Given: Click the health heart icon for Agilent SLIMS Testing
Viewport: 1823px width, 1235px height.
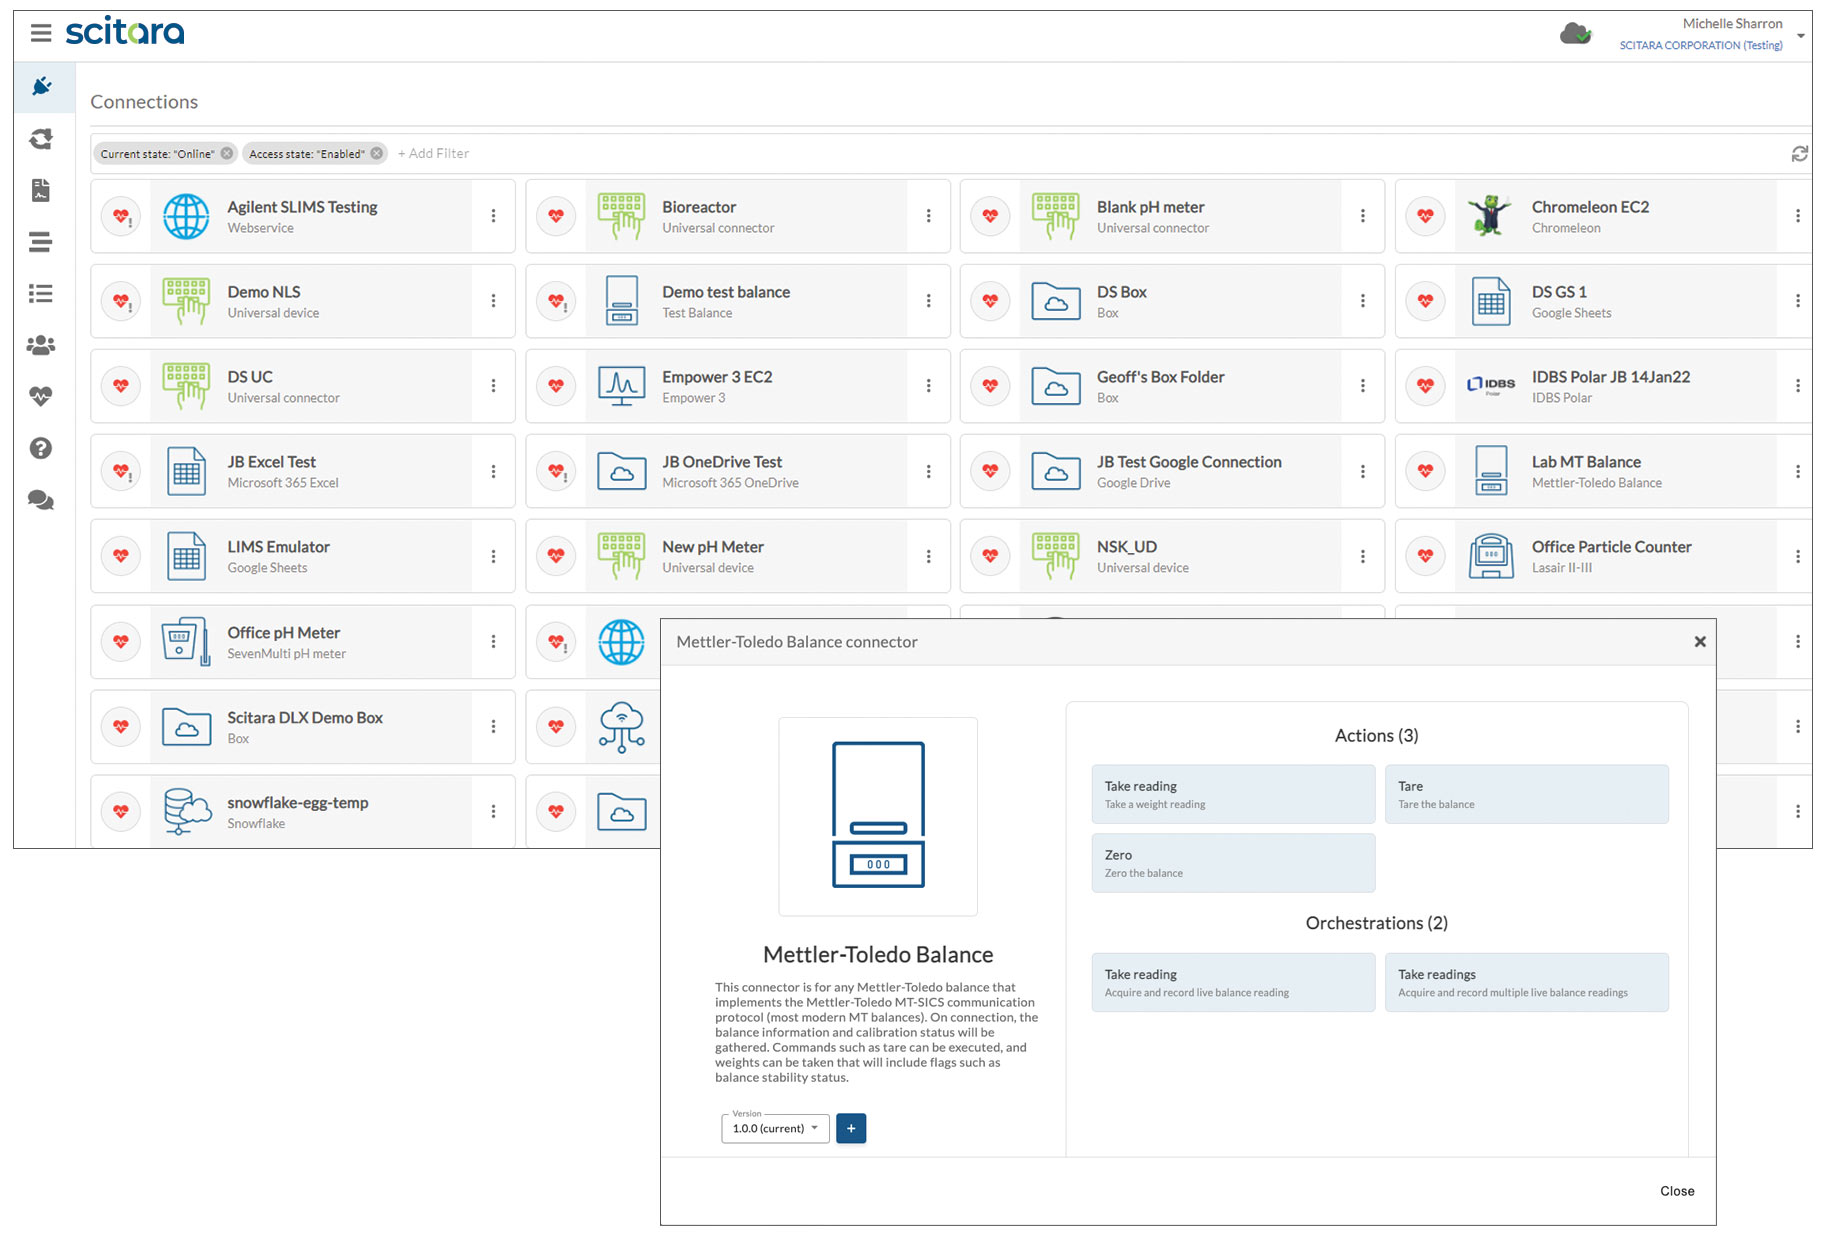Looking at the screenshot, I should [121, 216].
